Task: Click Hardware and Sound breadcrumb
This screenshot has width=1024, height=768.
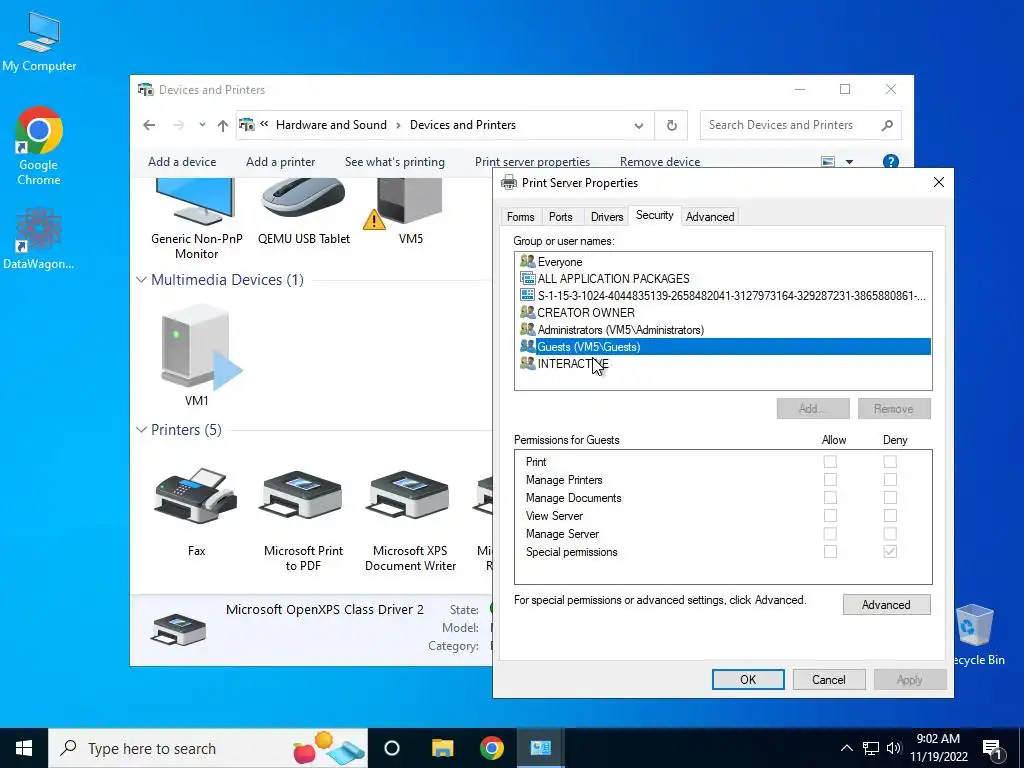Action: point(331,125)
